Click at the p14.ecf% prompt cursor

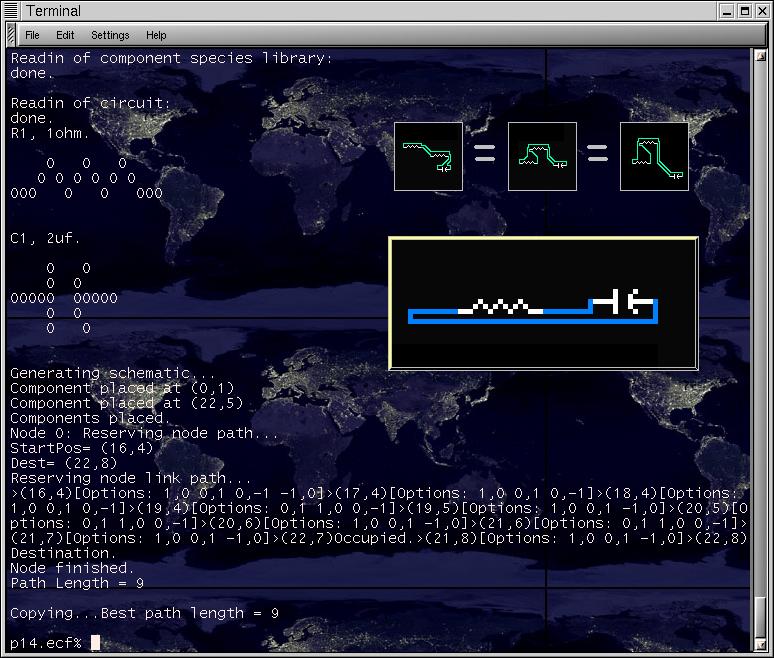coord(96,642)
